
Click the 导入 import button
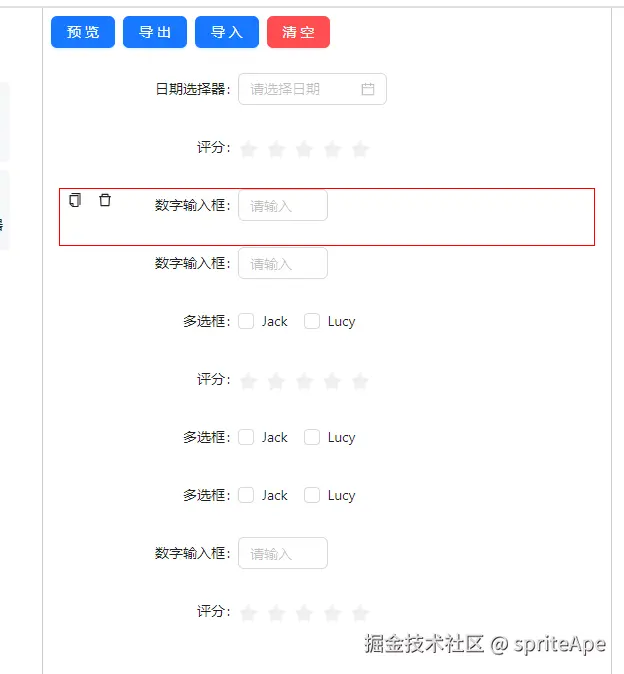227,32
